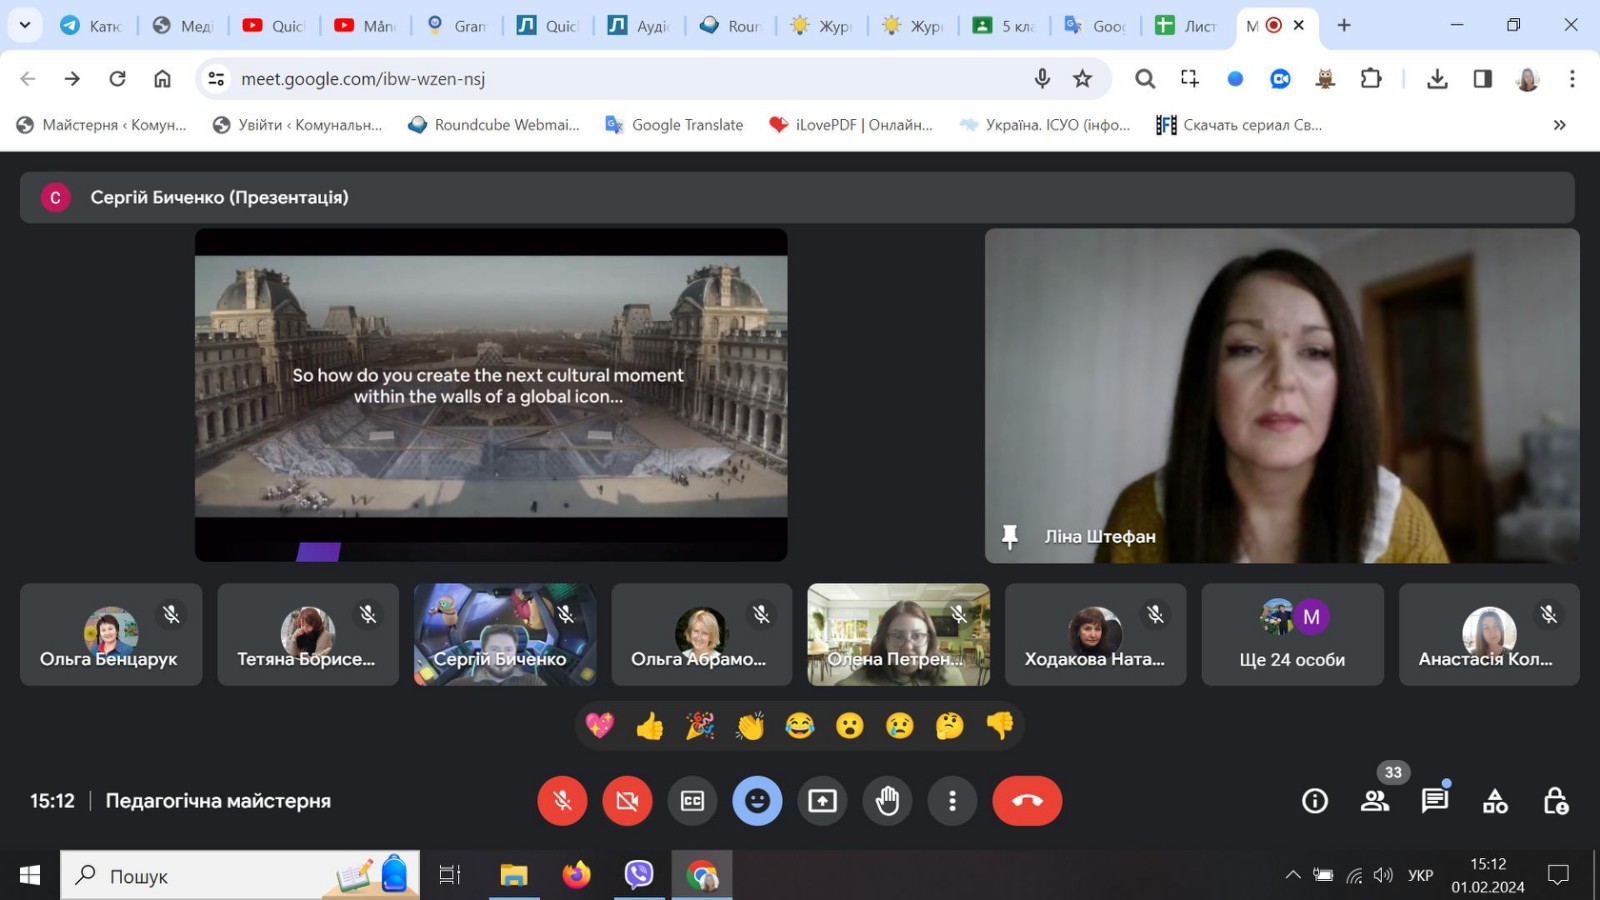The image size is (1600, 900).
Task: Show the participants list icon
Action: coord(1375,801)
